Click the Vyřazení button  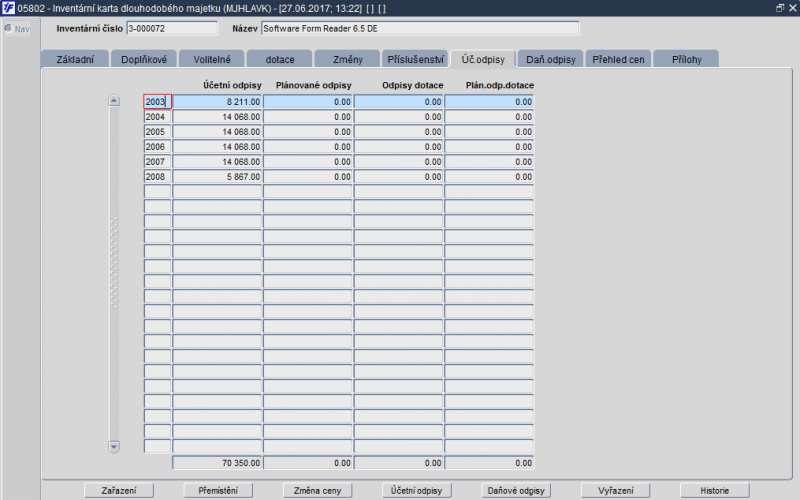coord(615,490)
